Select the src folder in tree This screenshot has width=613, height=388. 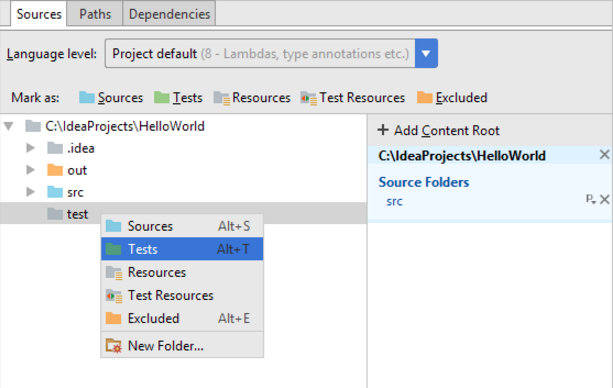(65, 192)
